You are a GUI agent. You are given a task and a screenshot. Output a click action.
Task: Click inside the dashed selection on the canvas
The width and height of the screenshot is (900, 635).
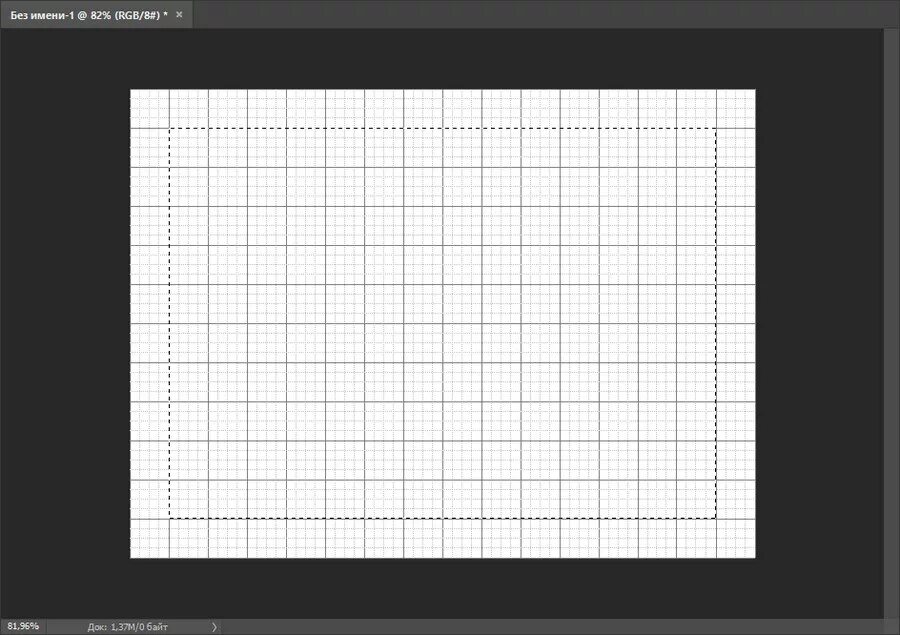click(x=443, y=323)
